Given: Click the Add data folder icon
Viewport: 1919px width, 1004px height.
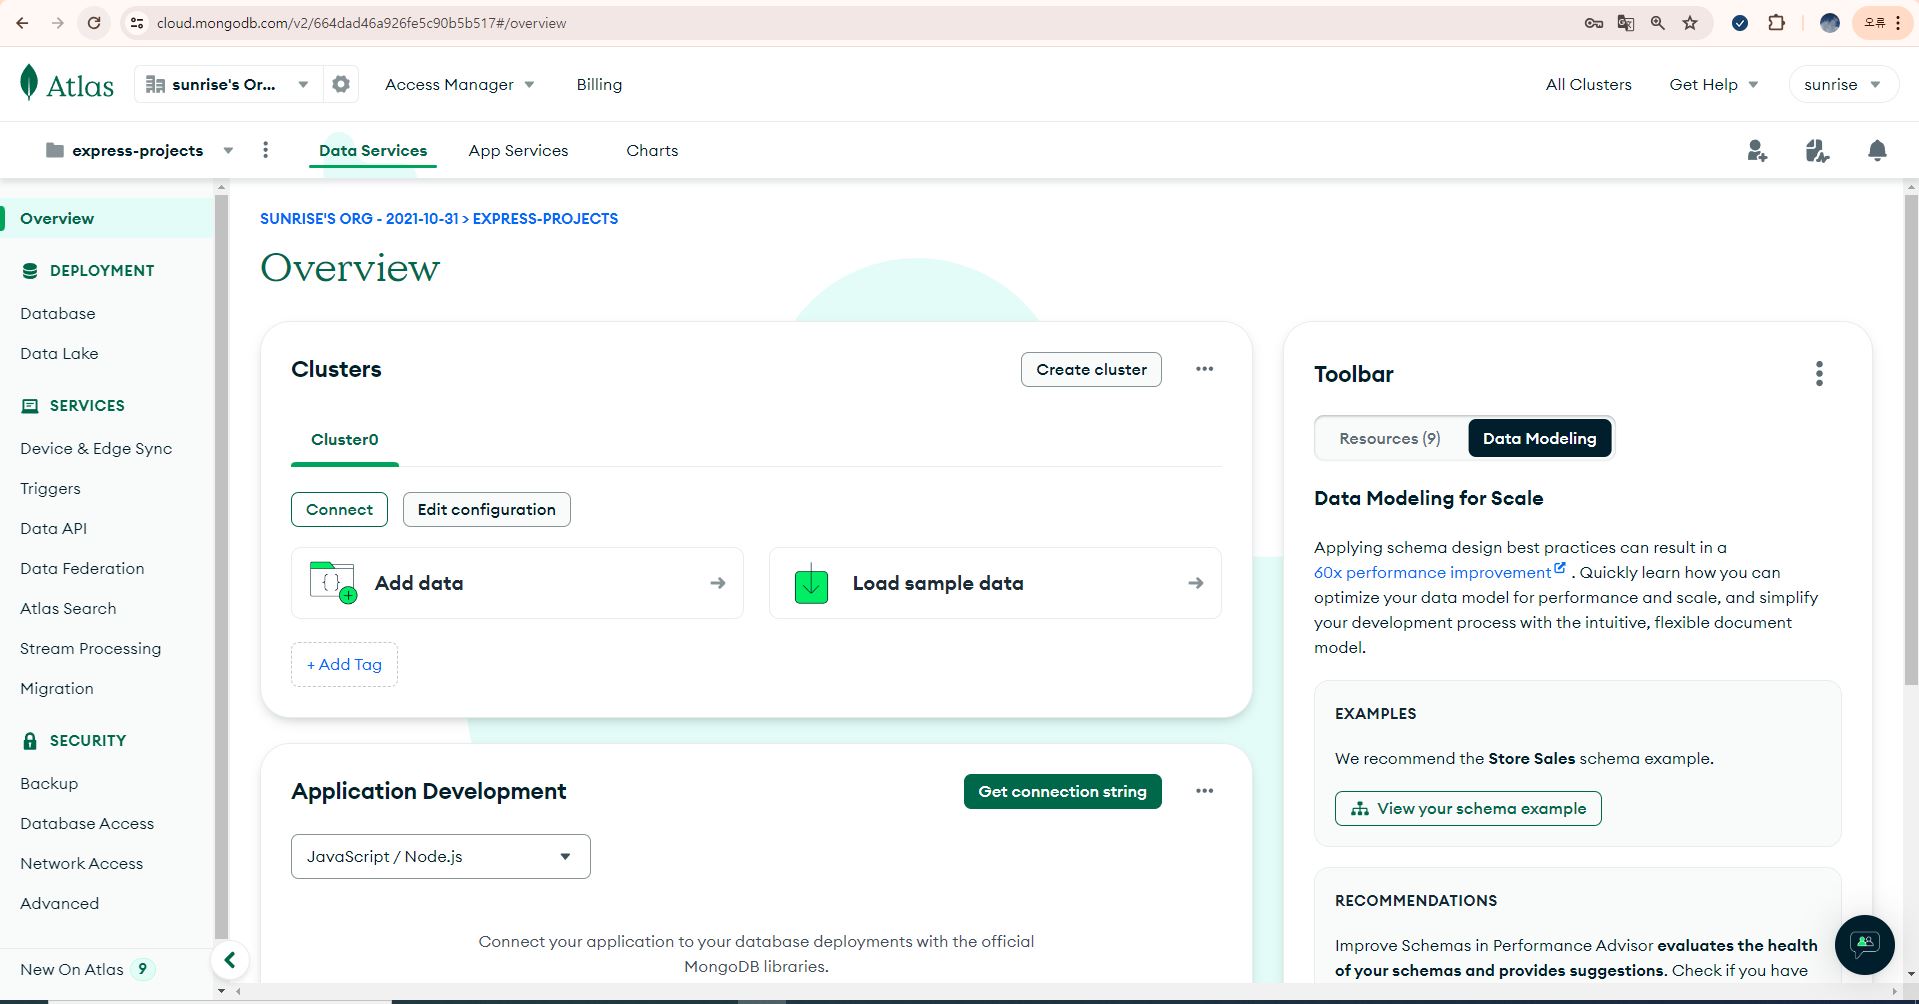Looking at the screenshot, I should (x=333, y=583).
